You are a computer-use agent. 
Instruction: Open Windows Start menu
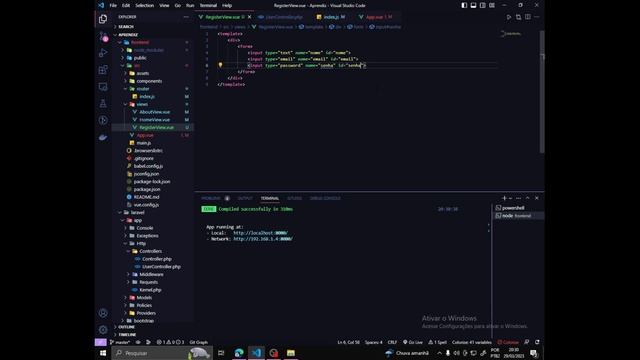103,353
